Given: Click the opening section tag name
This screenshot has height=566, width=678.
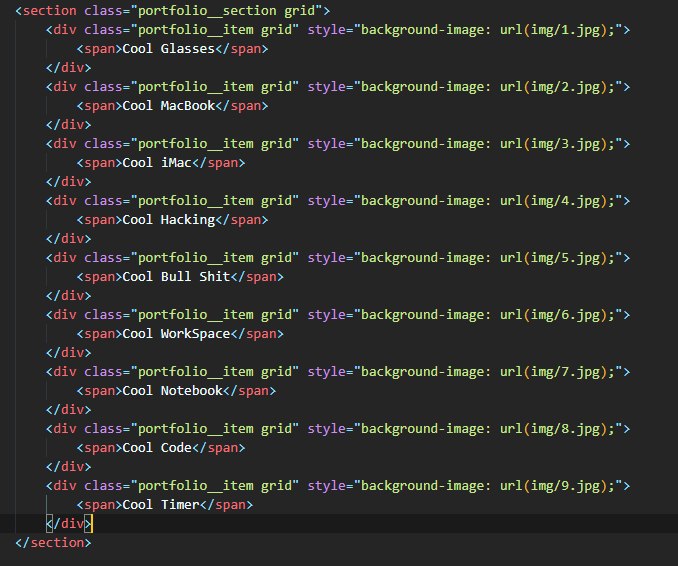Looking at the screenshot, I should [49, 11].
